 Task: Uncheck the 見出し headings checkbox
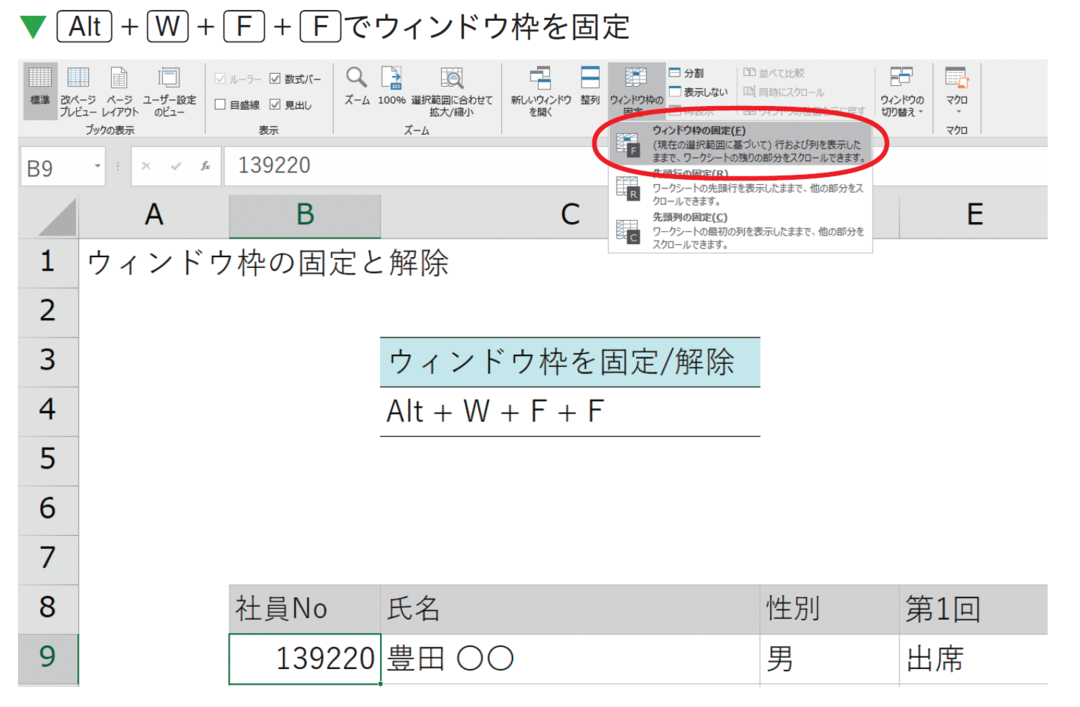click(276, 104)
